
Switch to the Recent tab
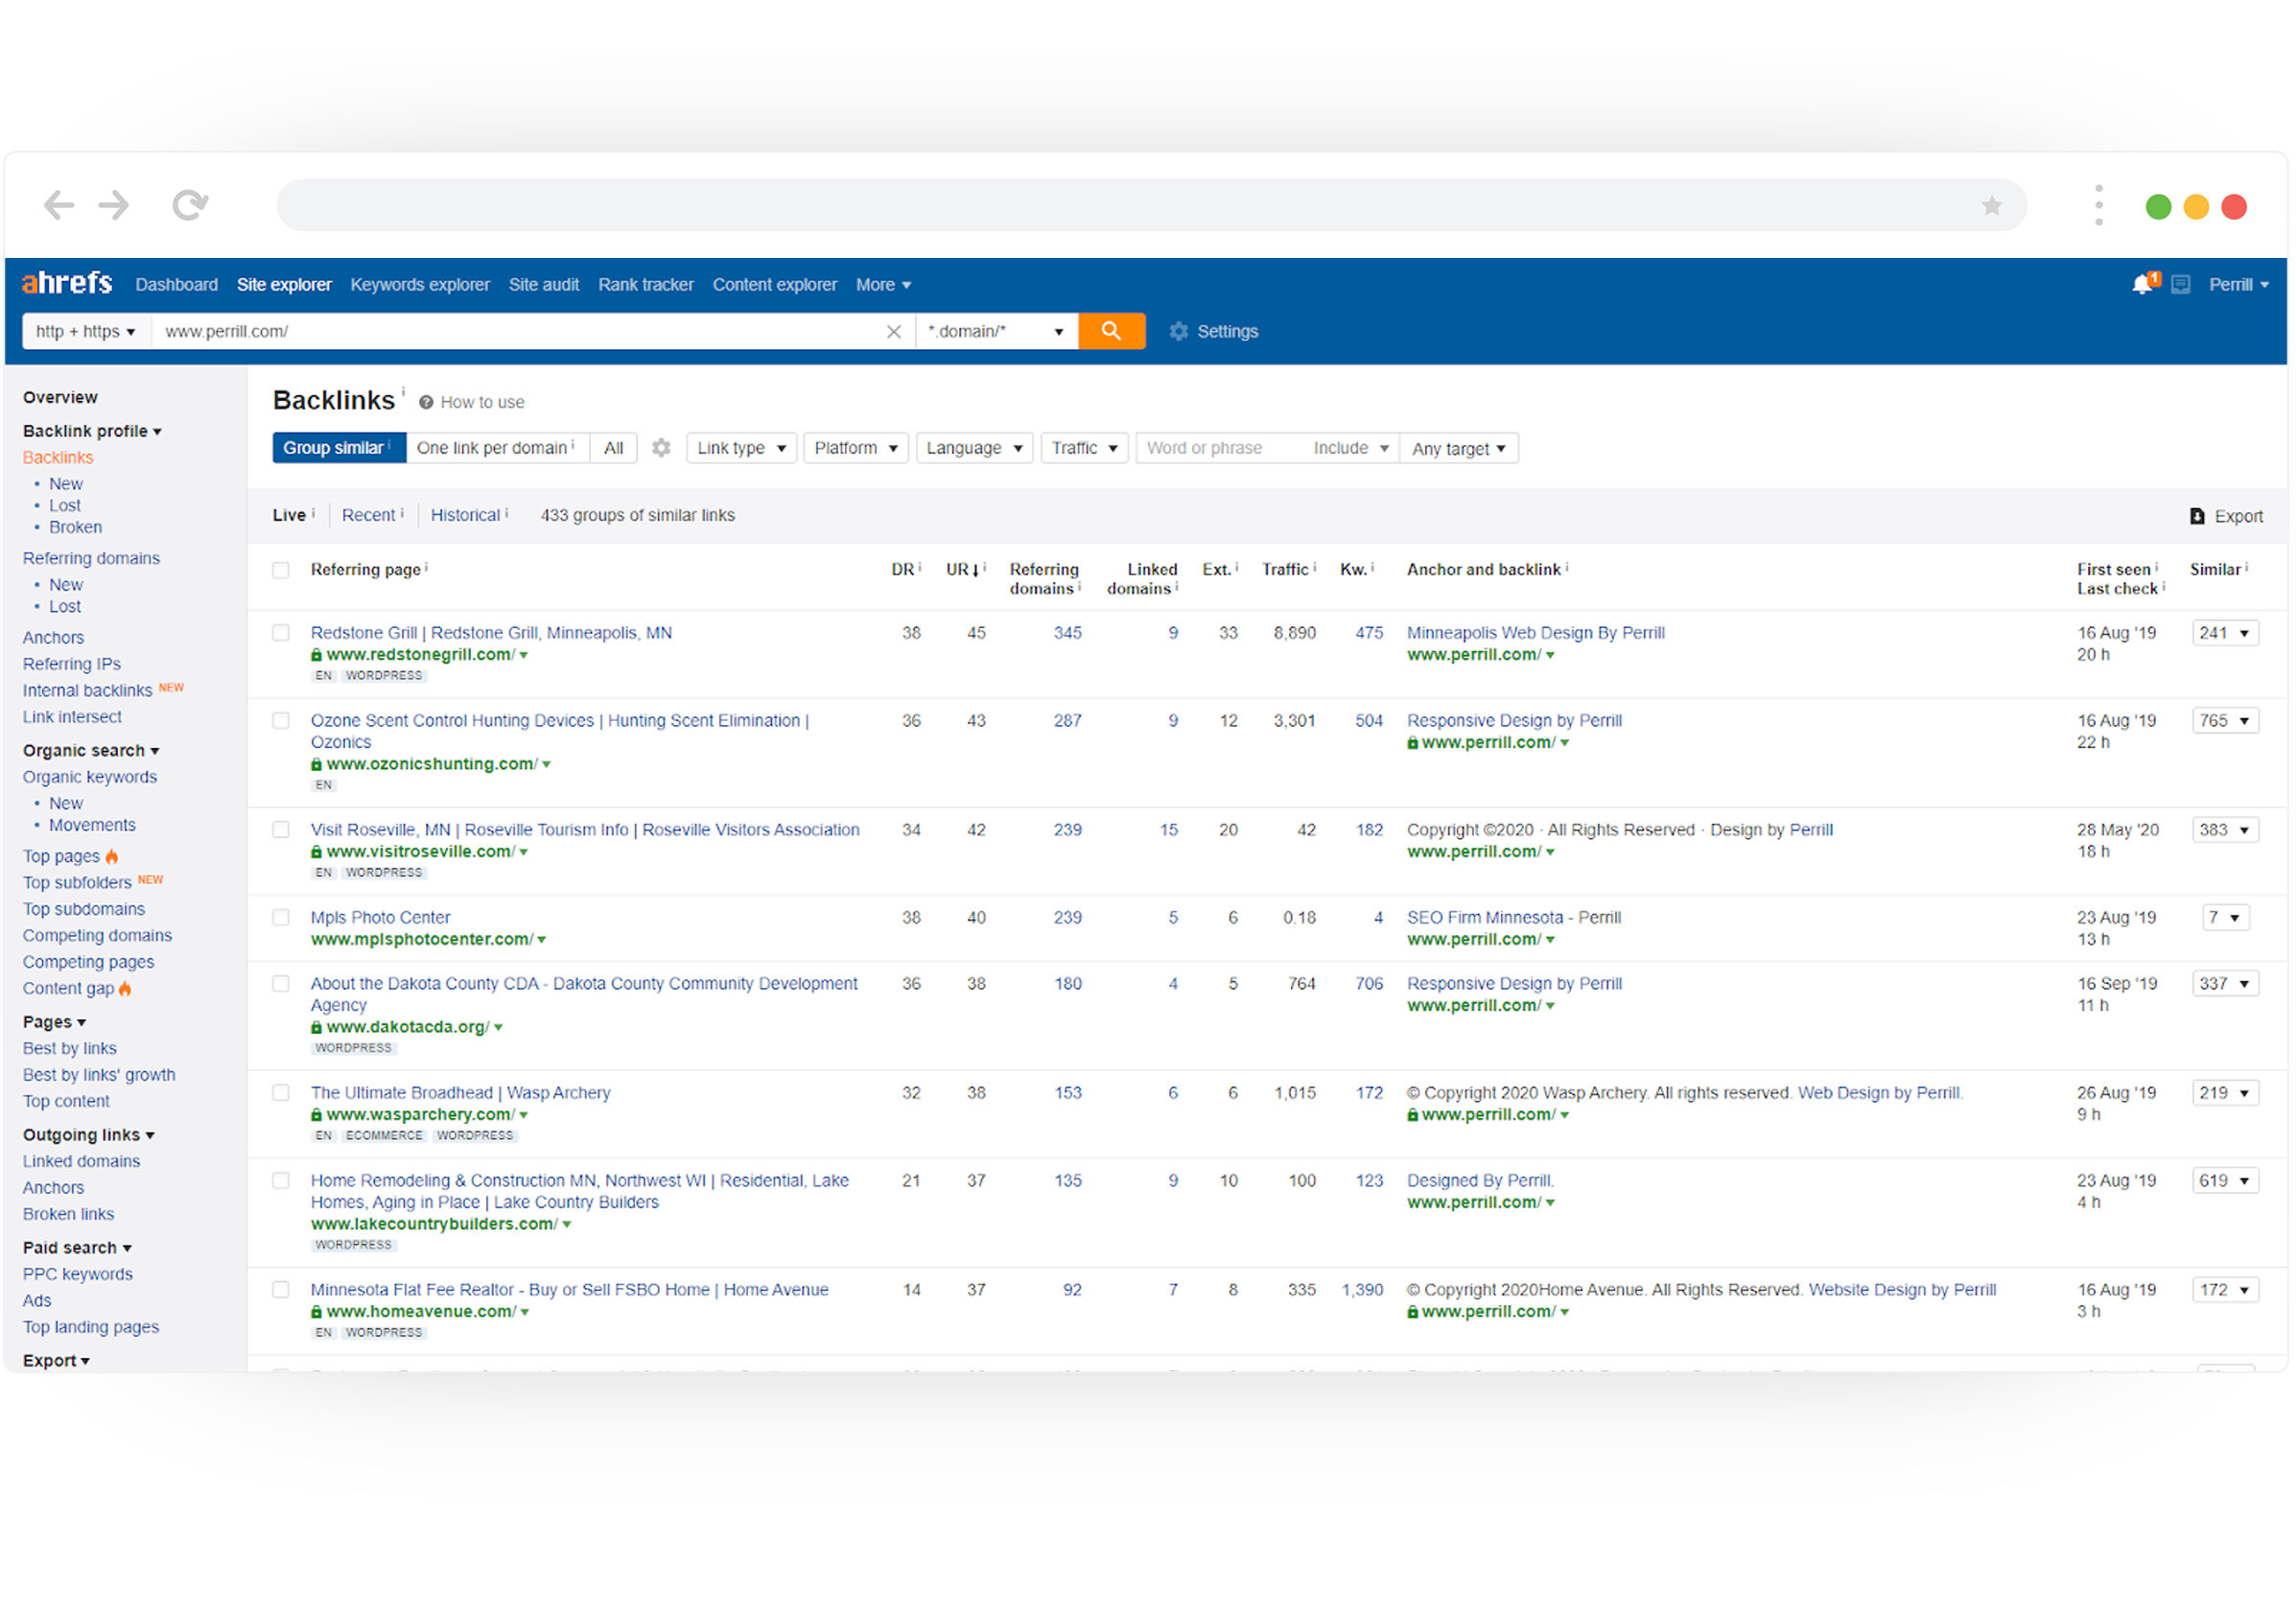pyautogui.click(x=369, y=516)
